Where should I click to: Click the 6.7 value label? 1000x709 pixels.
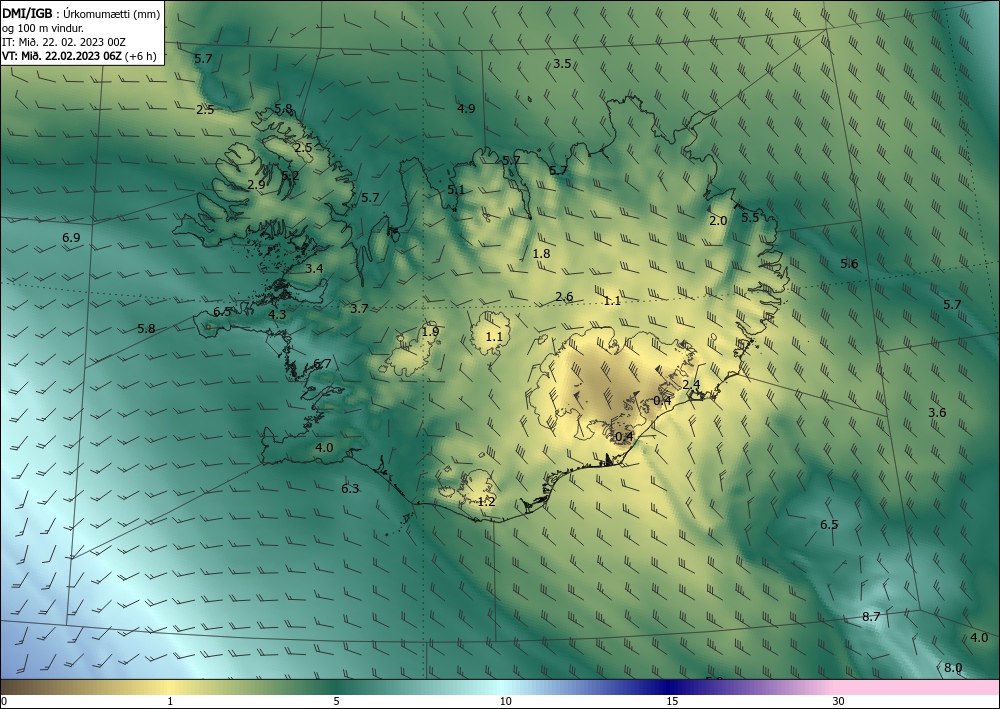pos(322,364)
